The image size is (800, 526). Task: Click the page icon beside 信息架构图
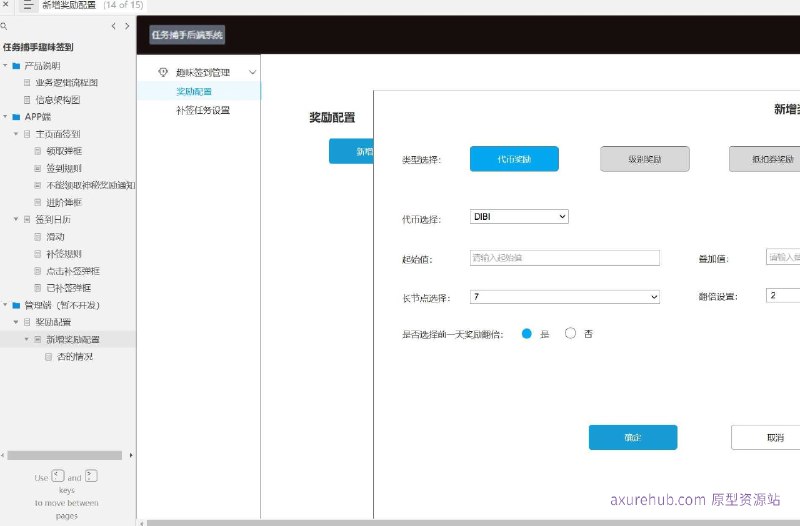coord(27,100)
